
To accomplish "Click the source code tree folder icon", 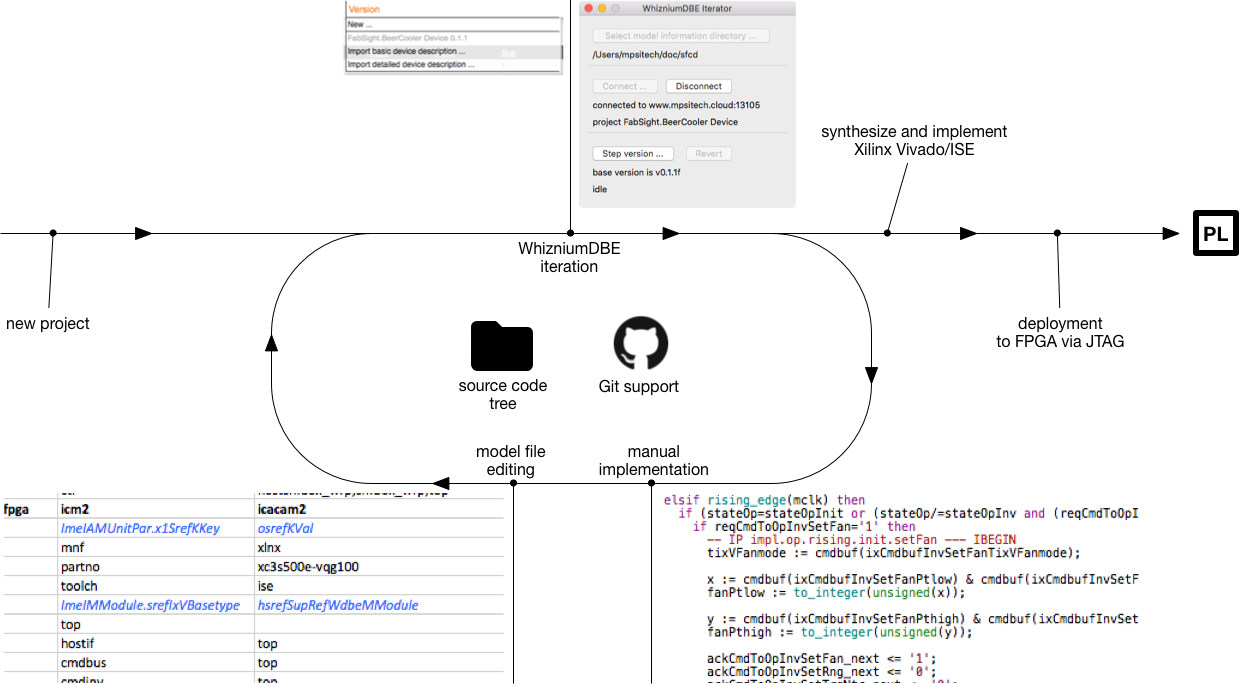I will pyautogui.click(x=502, y=346).
